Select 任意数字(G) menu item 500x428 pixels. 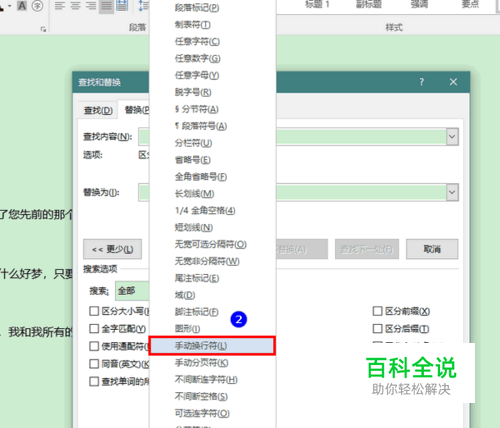click(212, 58)
